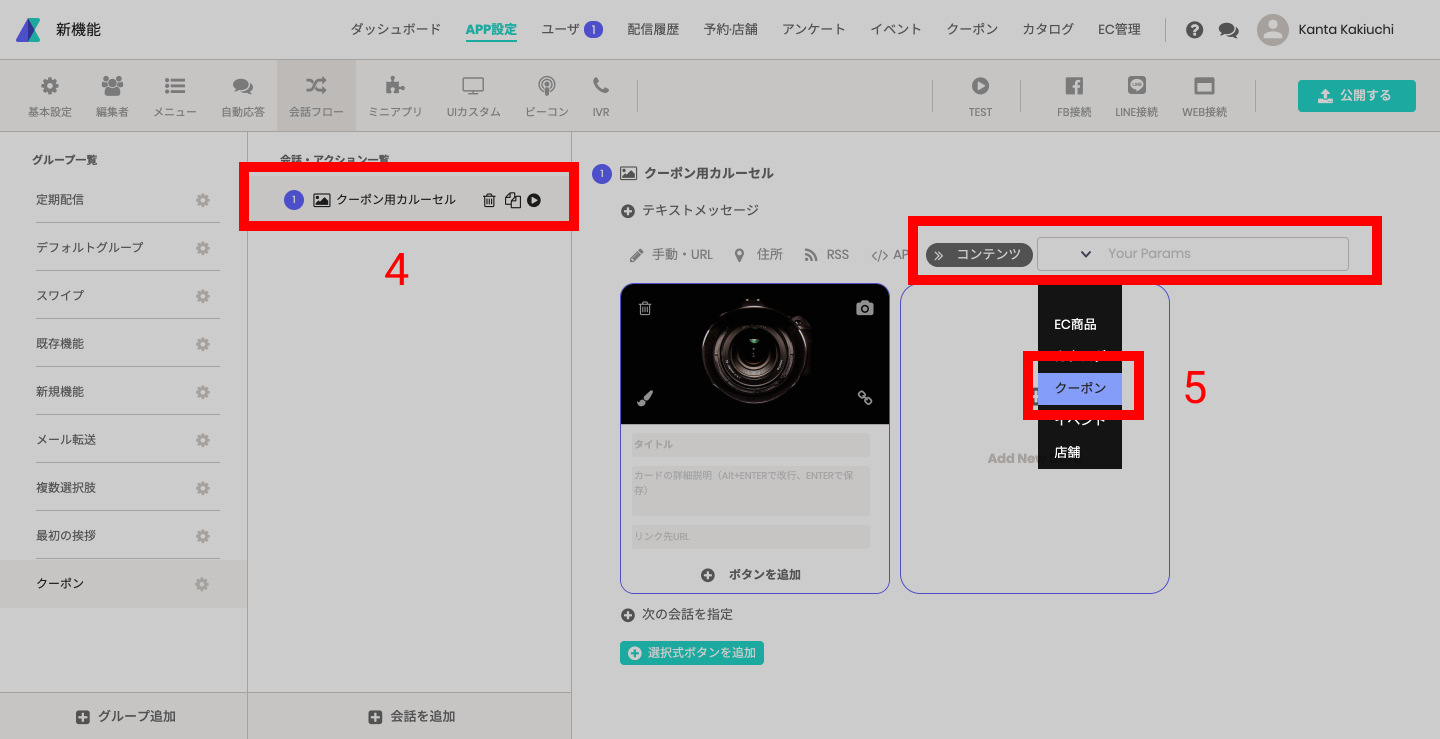Open LINE接続 connection icon
The height and width of the screenshot is (739, 1440).
point(1136,85)
